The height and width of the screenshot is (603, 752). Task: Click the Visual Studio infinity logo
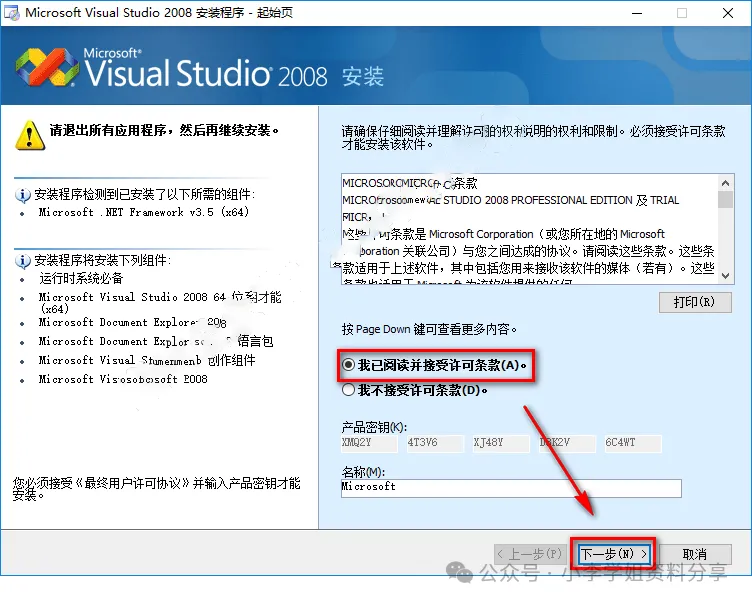click(47, 67)
